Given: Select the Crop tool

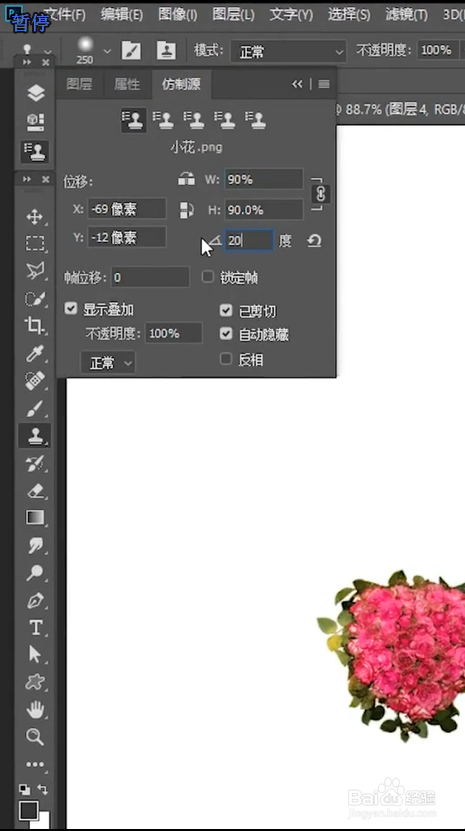Looking at the screenshot, I should coord(35,325).
